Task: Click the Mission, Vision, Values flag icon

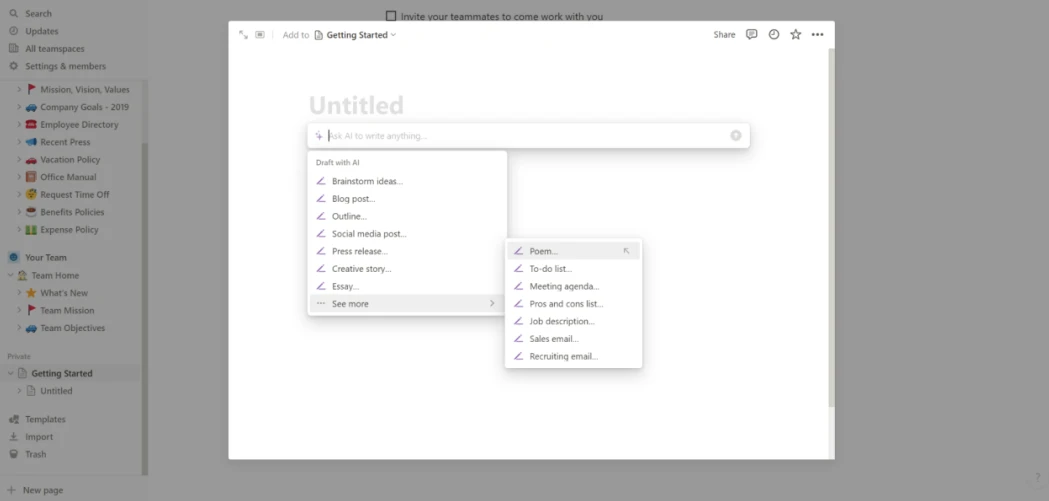Action: point(31,90)
